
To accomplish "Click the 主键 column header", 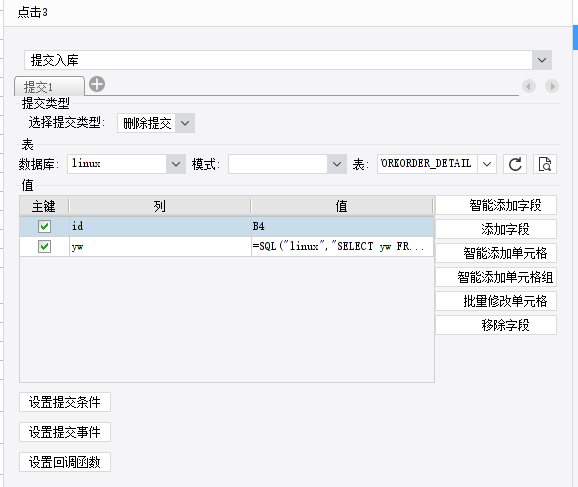I will 44,206.
